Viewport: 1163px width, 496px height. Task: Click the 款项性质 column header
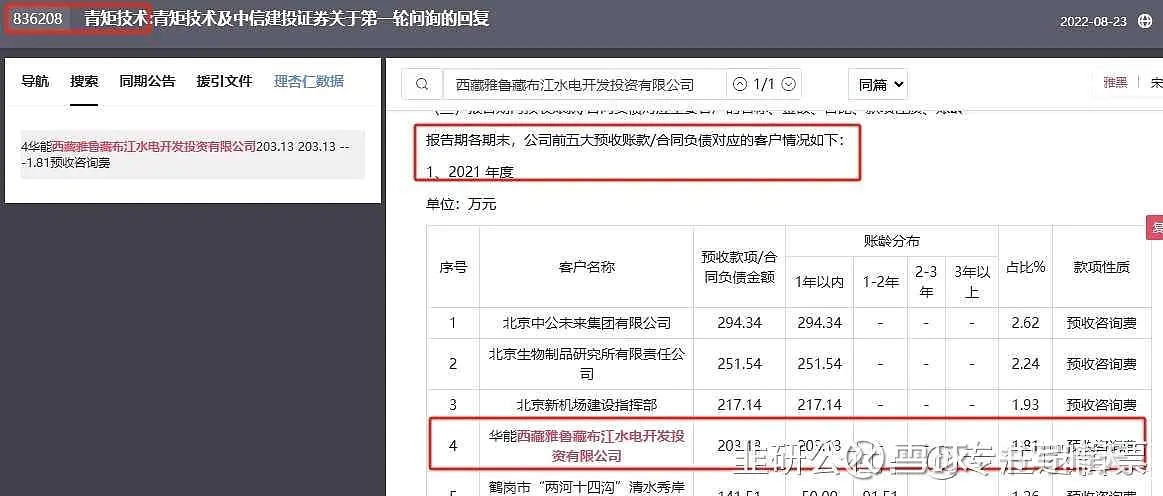pos(1101,267)
